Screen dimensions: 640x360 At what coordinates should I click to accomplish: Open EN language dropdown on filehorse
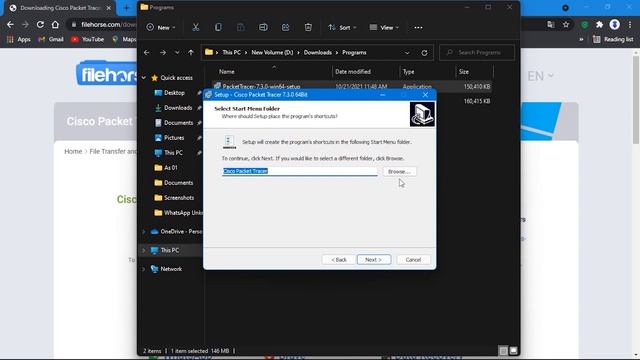tap(540, 76)
